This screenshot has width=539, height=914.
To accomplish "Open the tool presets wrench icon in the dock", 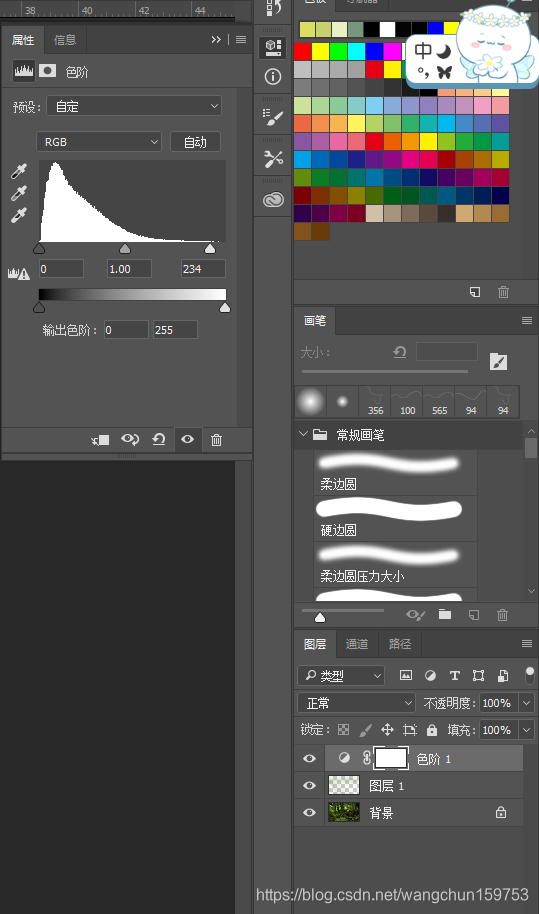I will point(273,159).
